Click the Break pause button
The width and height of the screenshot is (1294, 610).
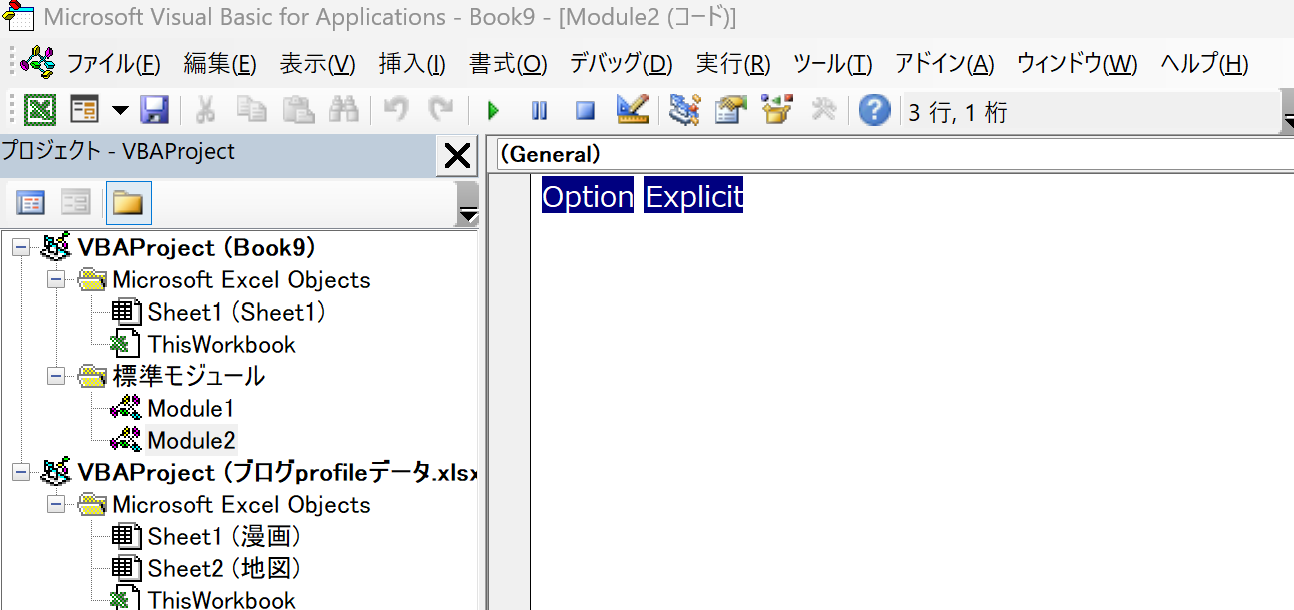coord(539,110)
